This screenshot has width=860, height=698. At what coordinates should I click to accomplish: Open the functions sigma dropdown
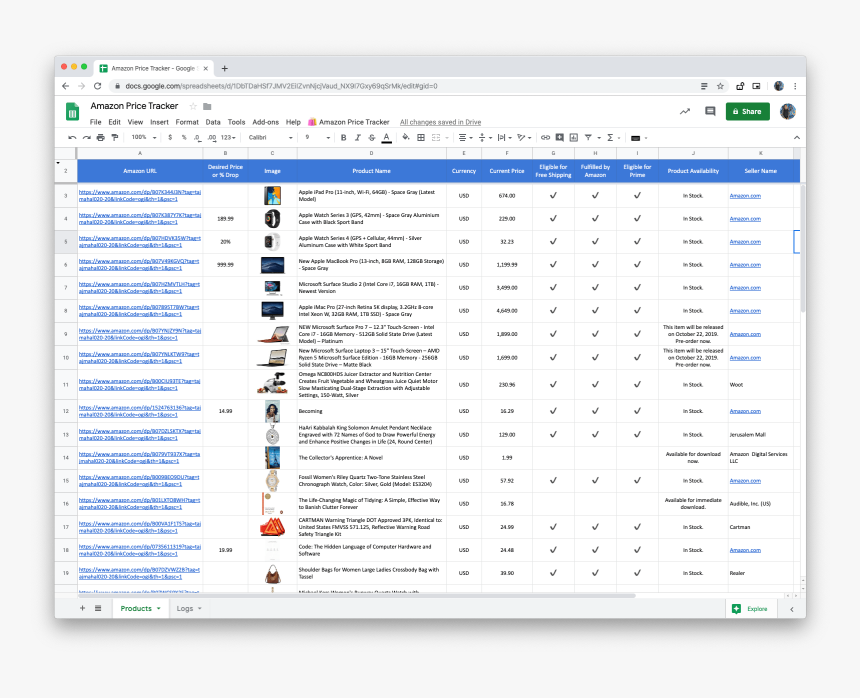(x=613, y=138)
